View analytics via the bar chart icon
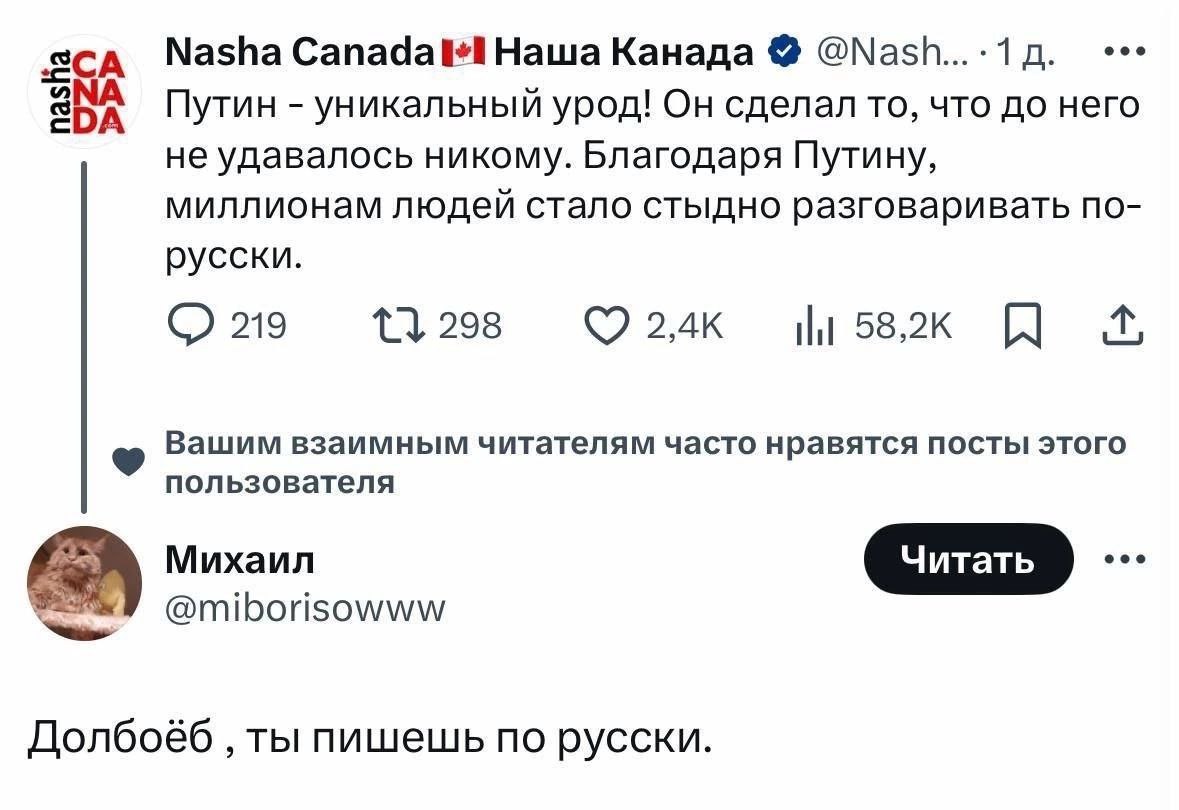Viewport: 1179px width, 810px height. (814, 326)
